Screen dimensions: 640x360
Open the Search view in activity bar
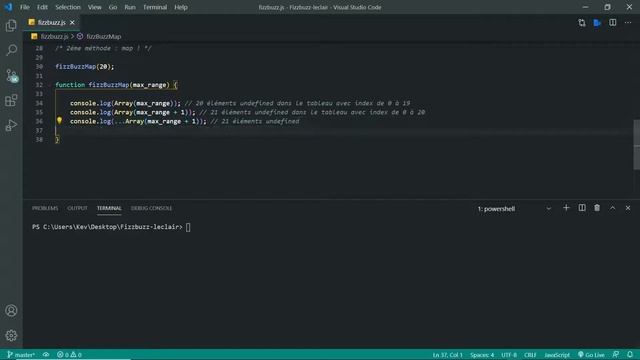[x=11, y=50]
